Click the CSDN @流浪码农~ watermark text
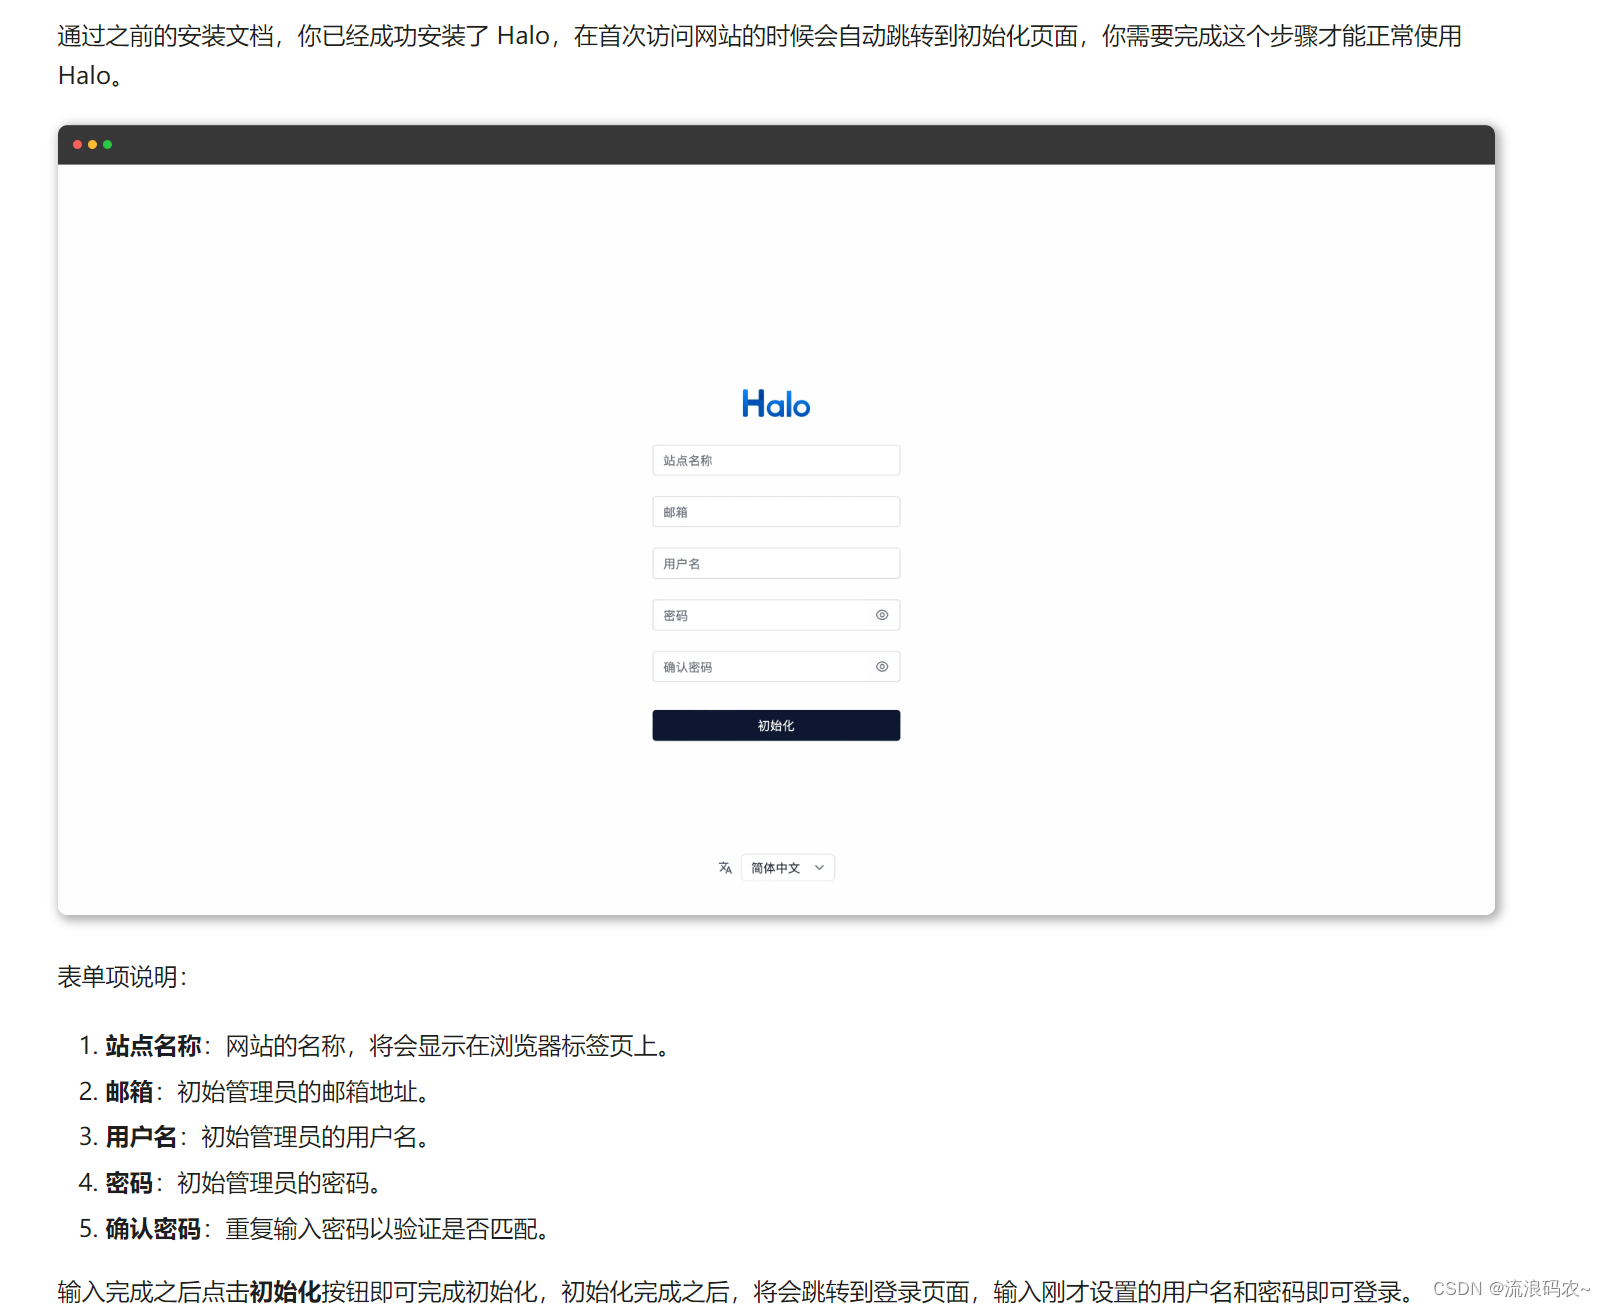The width and height of the screenshot is (1606, 1307). (x=1511, y=1289)
